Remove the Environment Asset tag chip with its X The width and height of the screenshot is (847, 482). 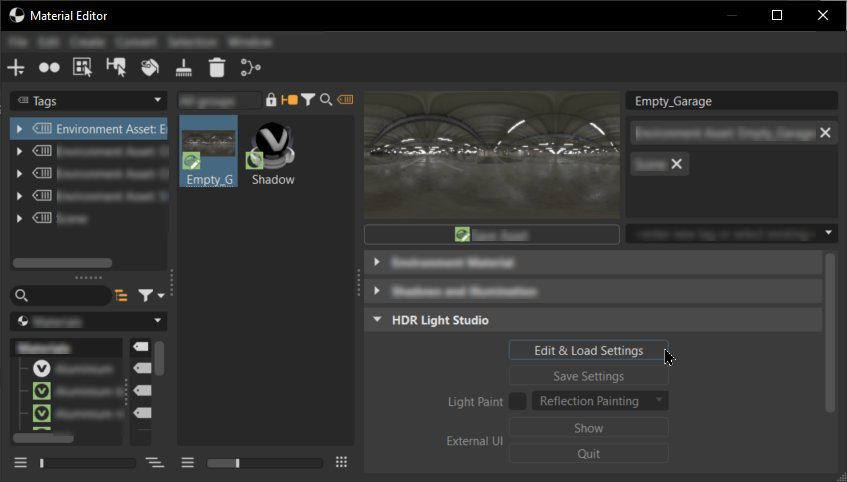click(x=825, y=133)
